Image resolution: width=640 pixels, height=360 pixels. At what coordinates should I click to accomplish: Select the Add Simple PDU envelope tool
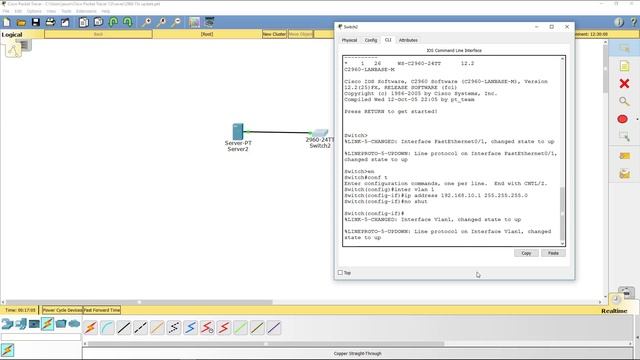[x=624, y=156]
